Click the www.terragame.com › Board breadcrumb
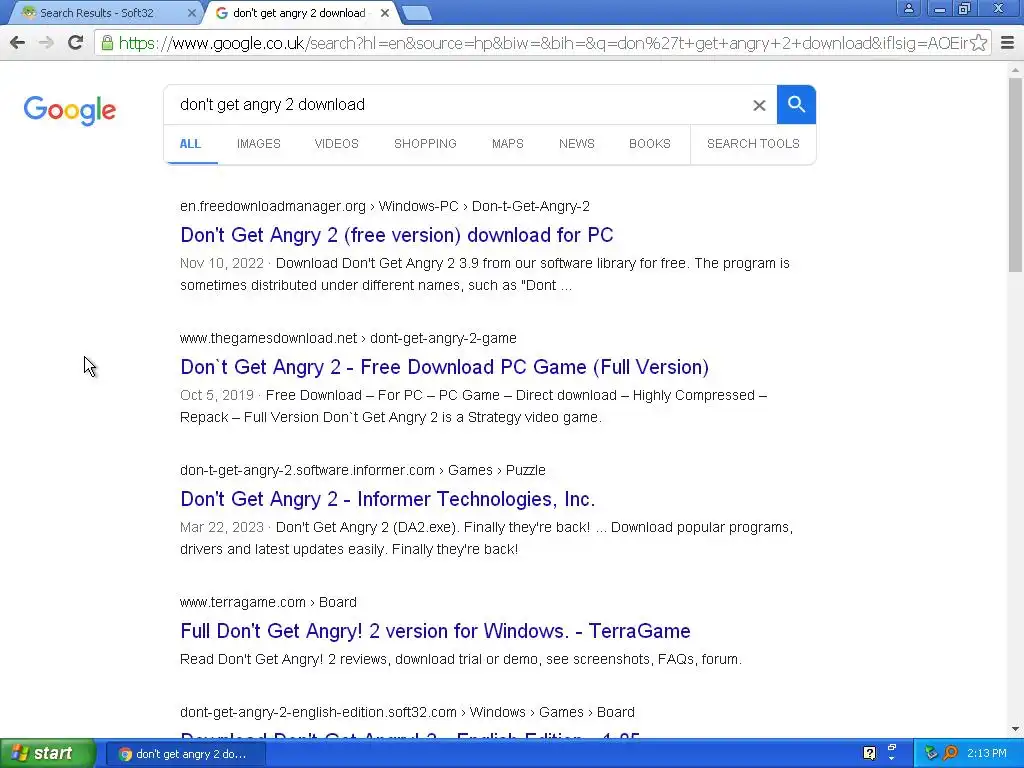 tap(268, 602)
